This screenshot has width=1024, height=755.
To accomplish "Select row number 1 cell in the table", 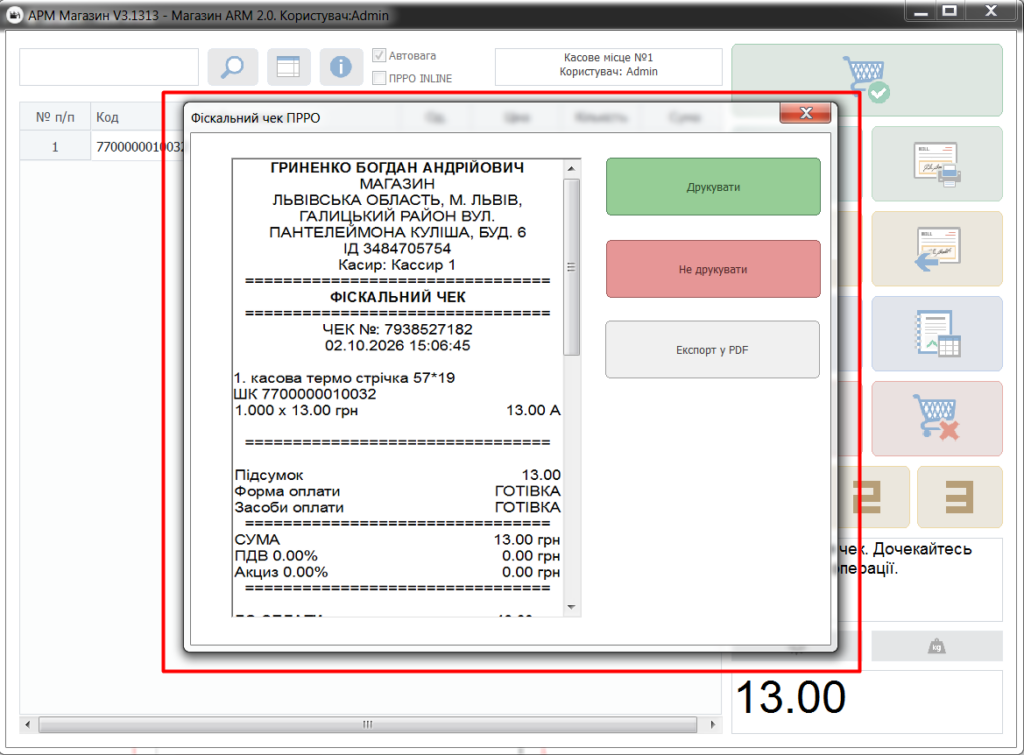I will click(55, 147).
